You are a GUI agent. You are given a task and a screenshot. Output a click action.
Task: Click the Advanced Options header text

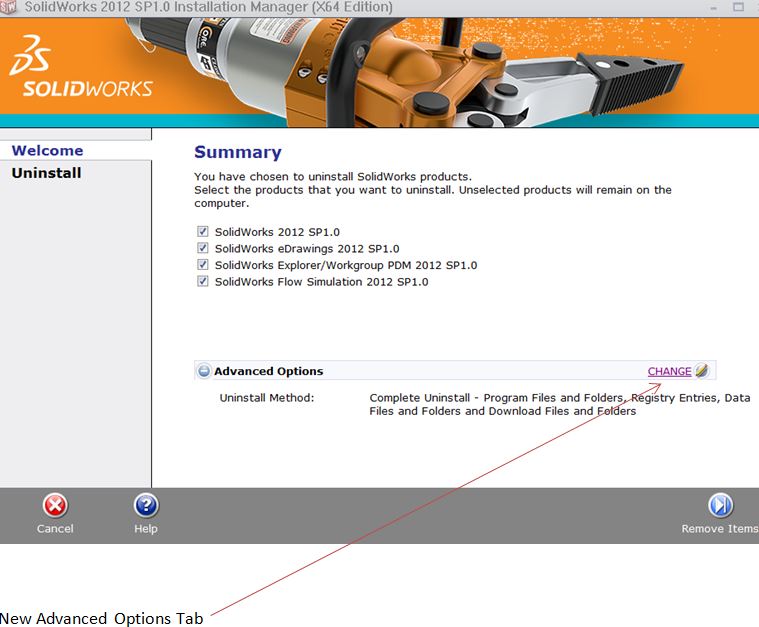268,371
